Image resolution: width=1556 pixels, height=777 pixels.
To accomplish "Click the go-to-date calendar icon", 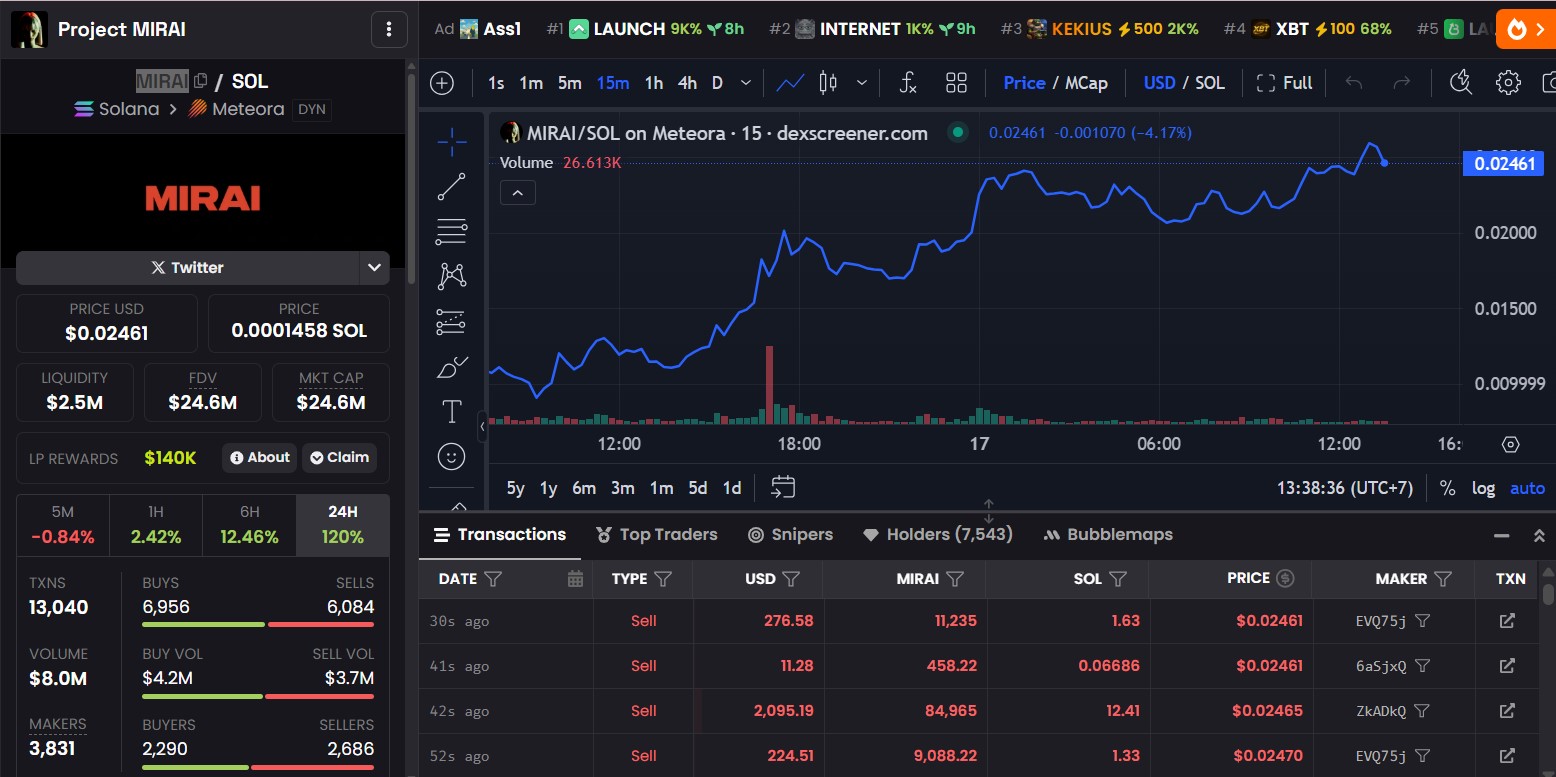I will pyautogui.click(x=783, y=488).
